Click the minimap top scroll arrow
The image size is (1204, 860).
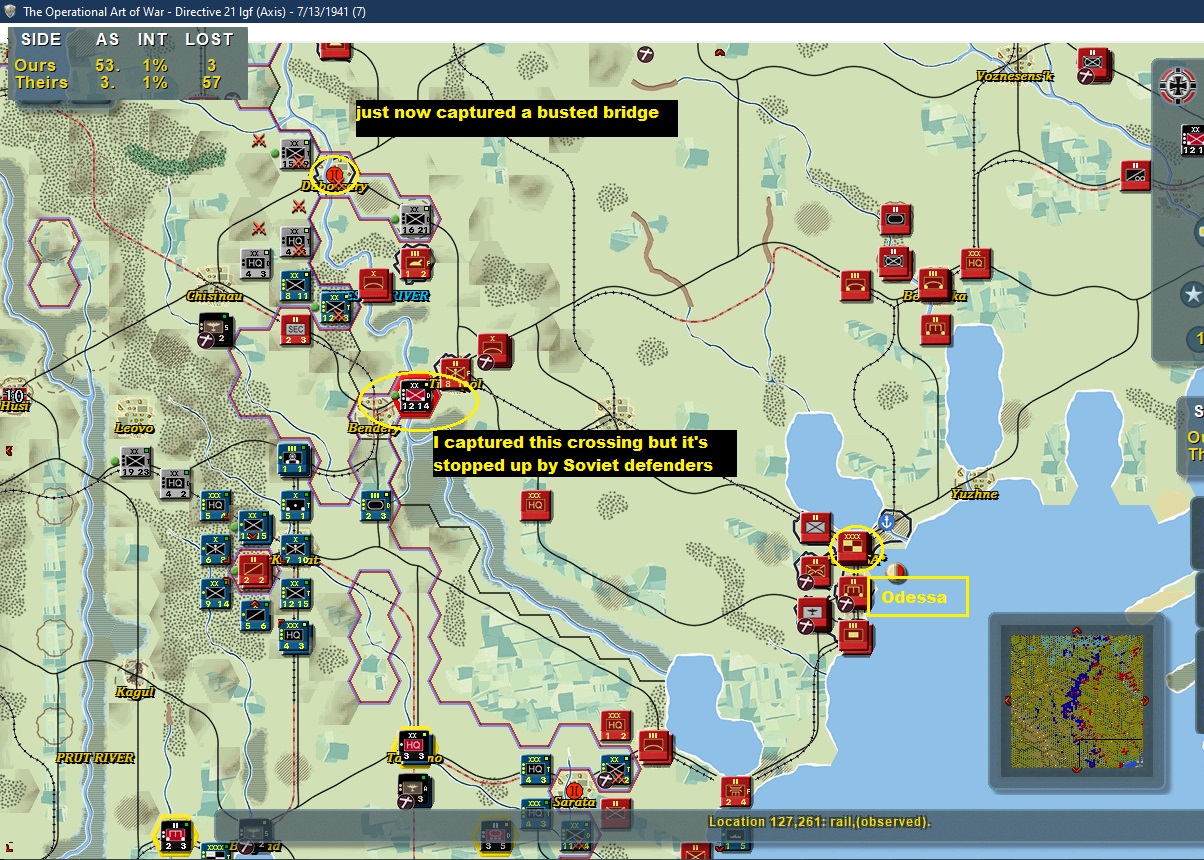[1077, 630]
